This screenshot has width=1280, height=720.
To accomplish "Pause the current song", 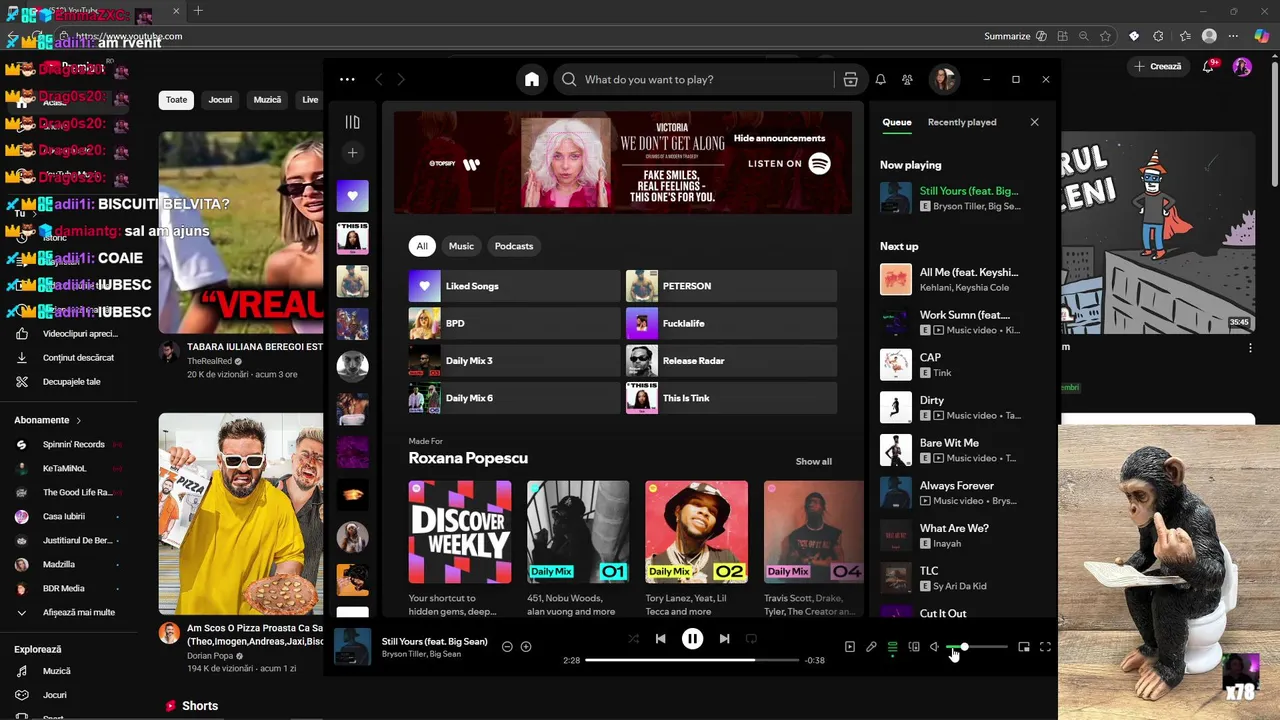I will (692, 638).
